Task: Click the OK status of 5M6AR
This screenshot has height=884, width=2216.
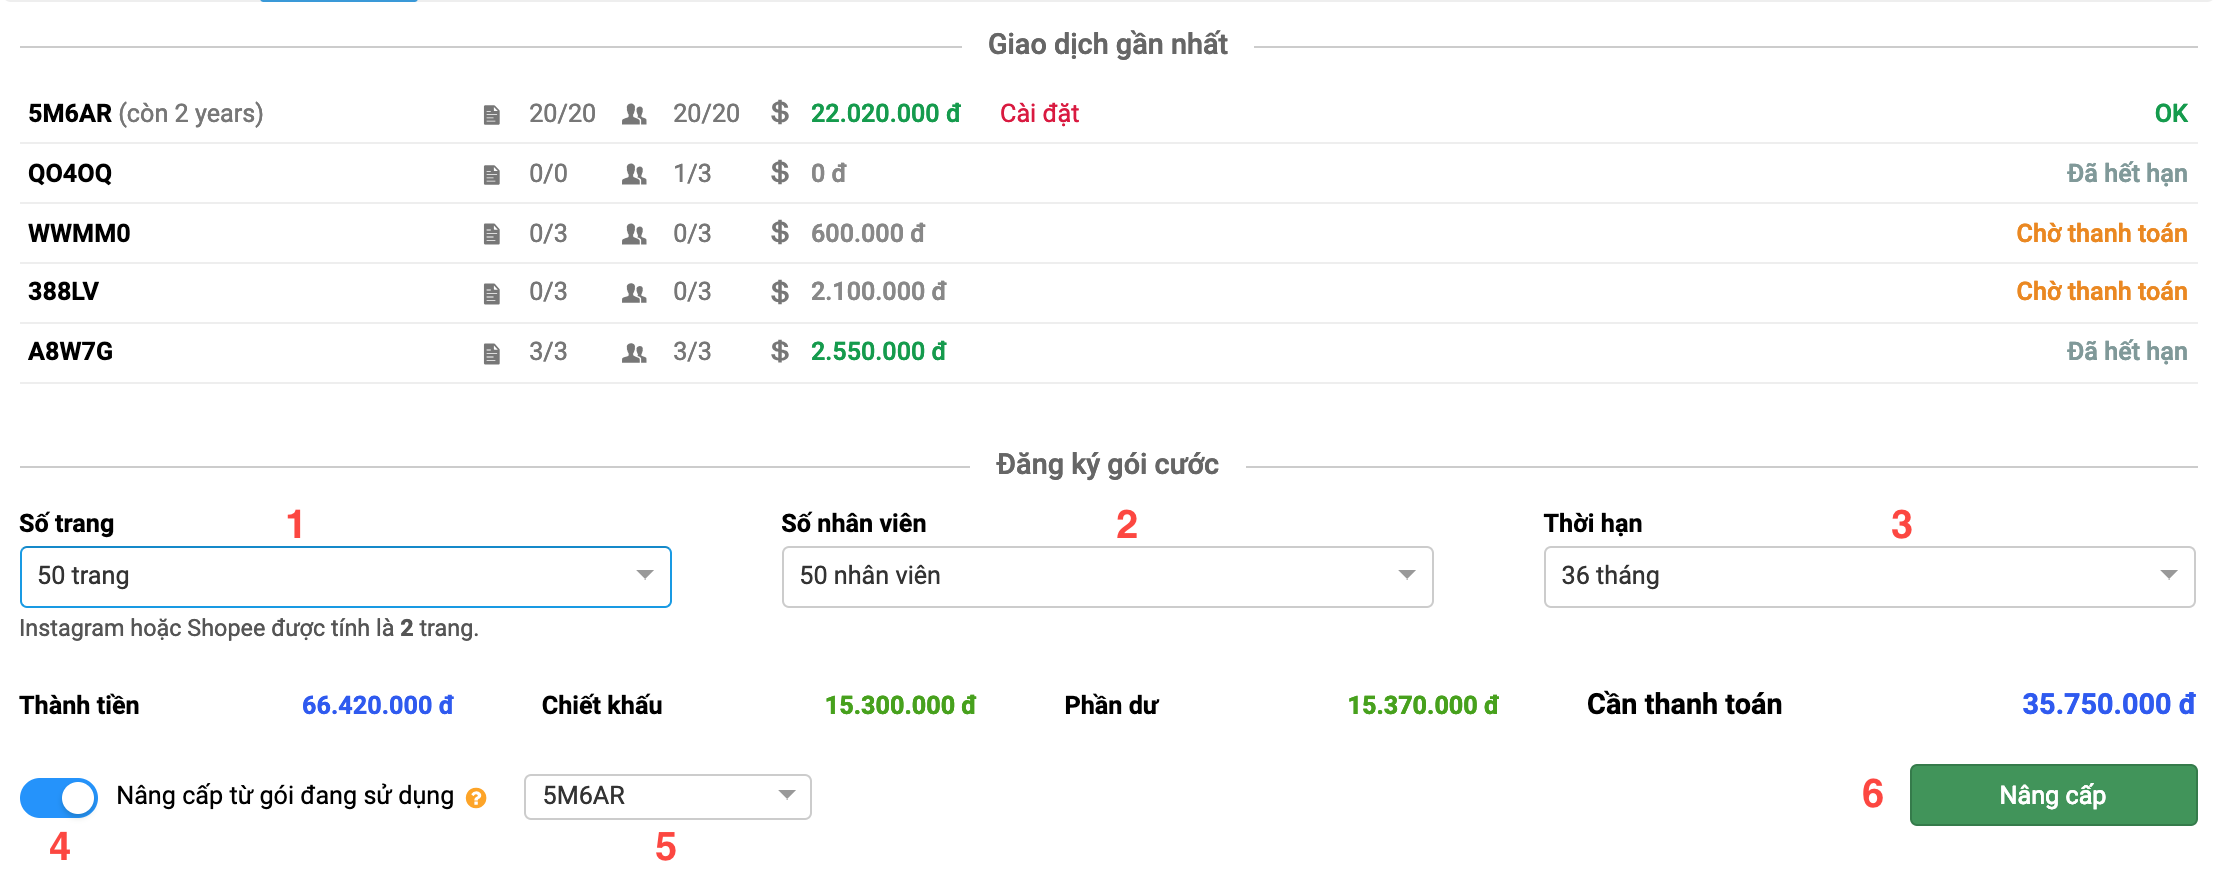Action: coord(2170,114)
